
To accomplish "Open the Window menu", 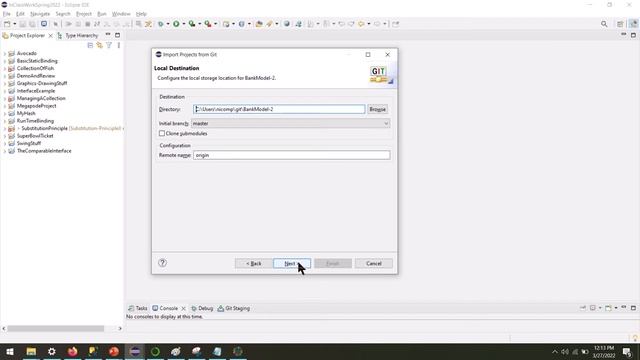I will click(121, 14).
